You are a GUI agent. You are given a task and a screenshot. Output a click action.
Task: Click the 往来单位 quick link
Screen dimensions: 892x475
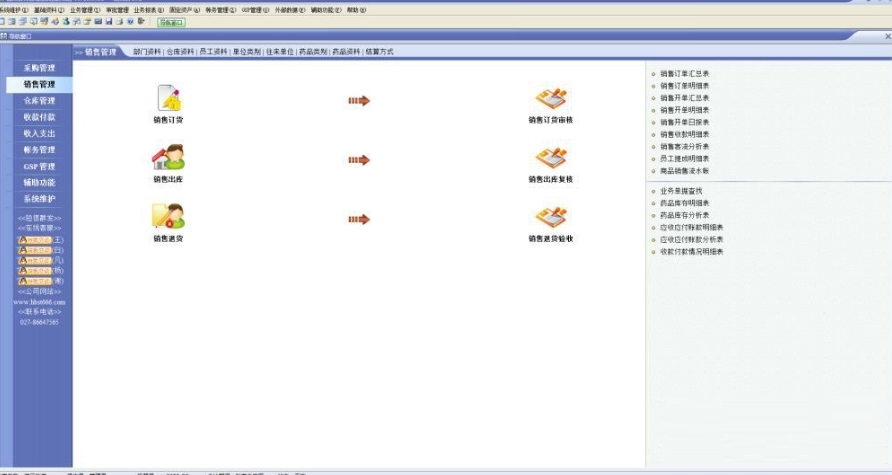[x=280, y=52]
